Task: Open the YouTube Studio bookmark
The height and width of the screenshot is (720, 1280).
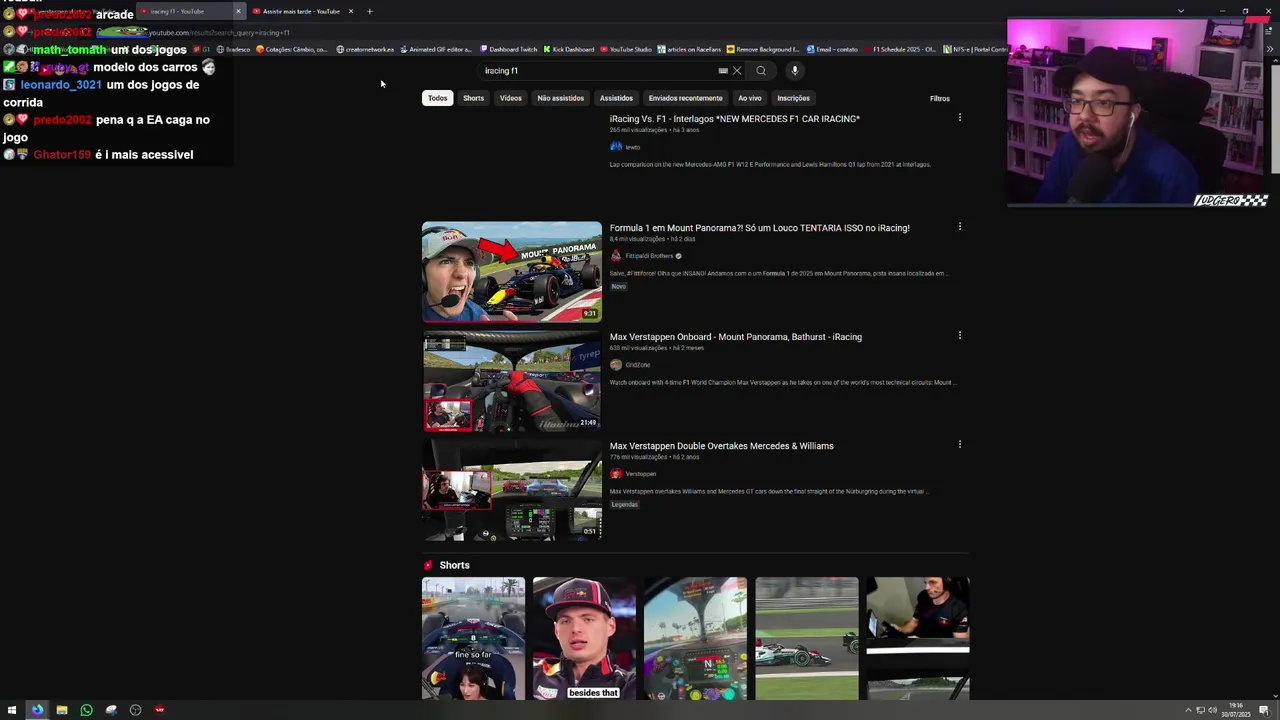Action: click(625, 49)
